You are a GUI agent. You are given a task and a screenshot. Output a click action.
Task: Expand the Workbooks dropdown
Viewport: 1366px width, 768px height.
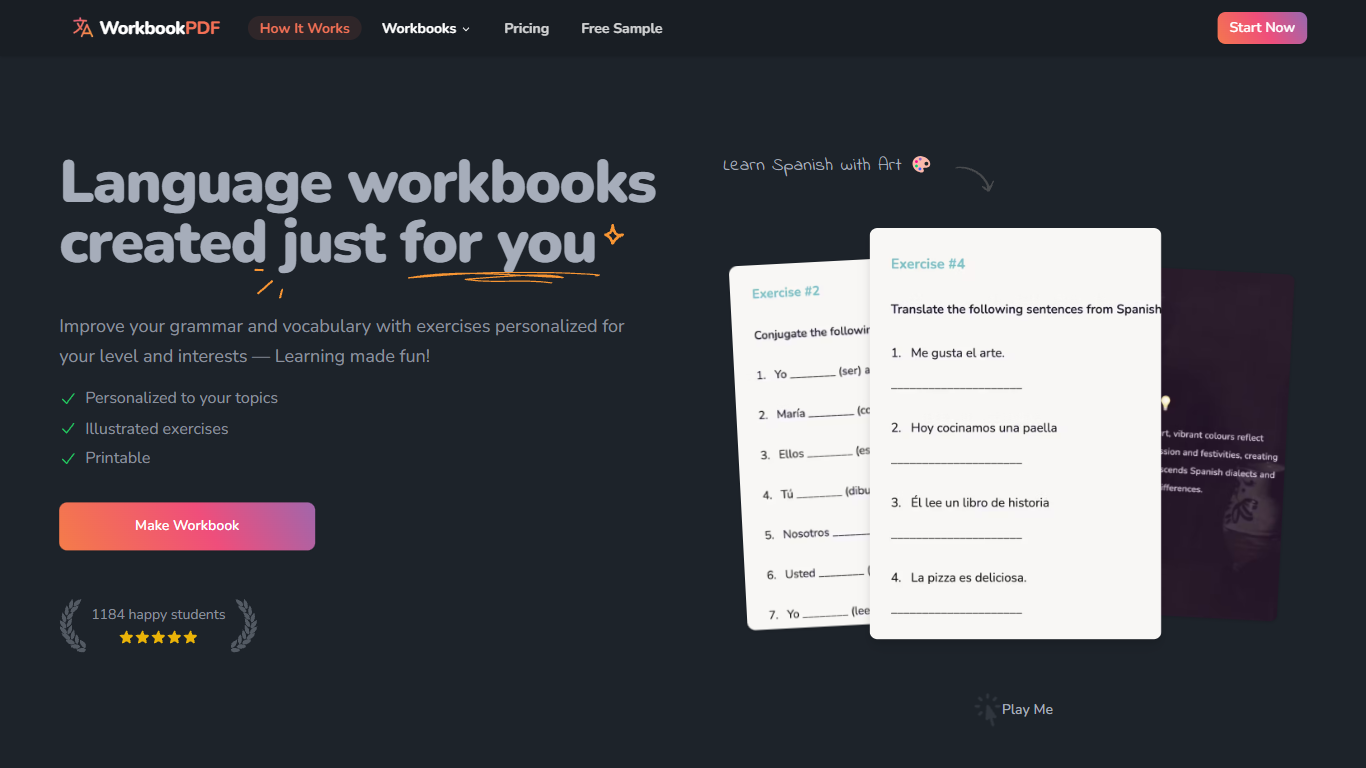[425, 28]
